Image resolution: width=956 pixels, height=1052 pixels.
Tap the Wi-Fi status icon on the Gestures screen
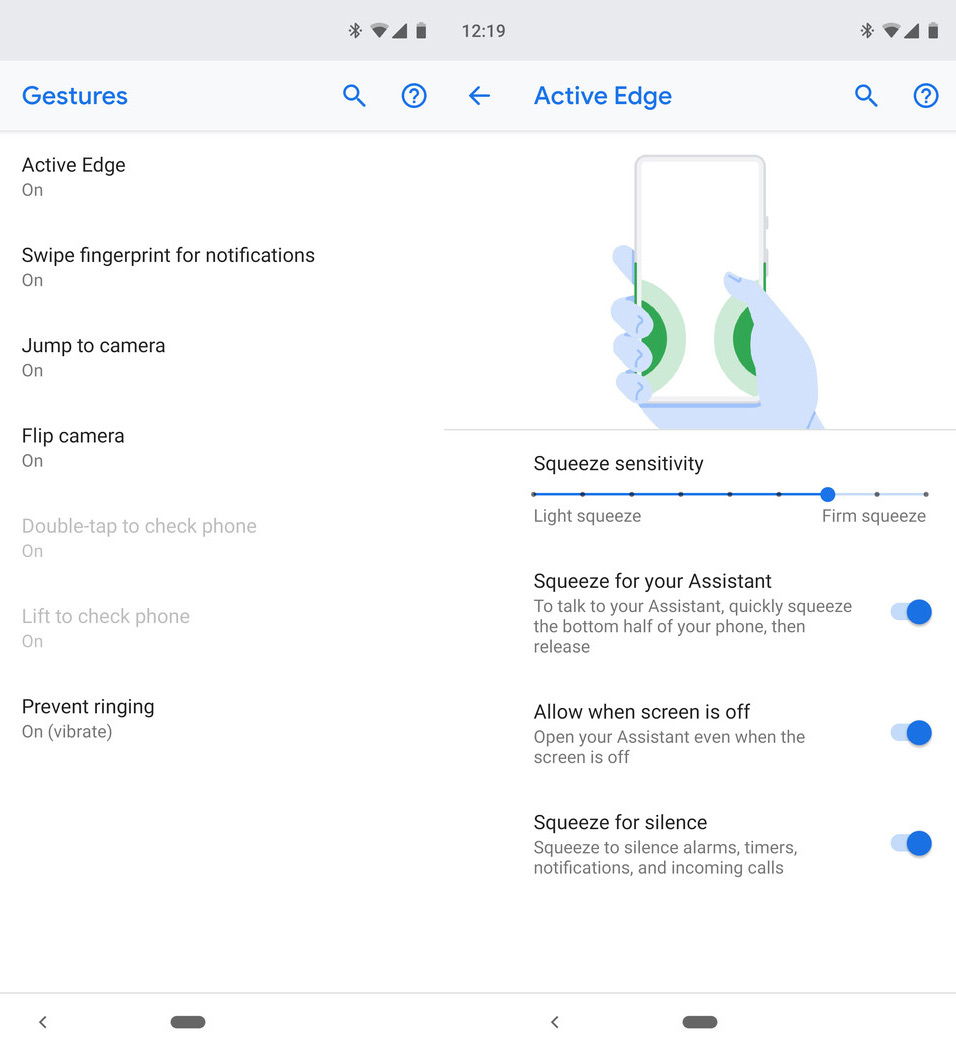pos(379,30)
